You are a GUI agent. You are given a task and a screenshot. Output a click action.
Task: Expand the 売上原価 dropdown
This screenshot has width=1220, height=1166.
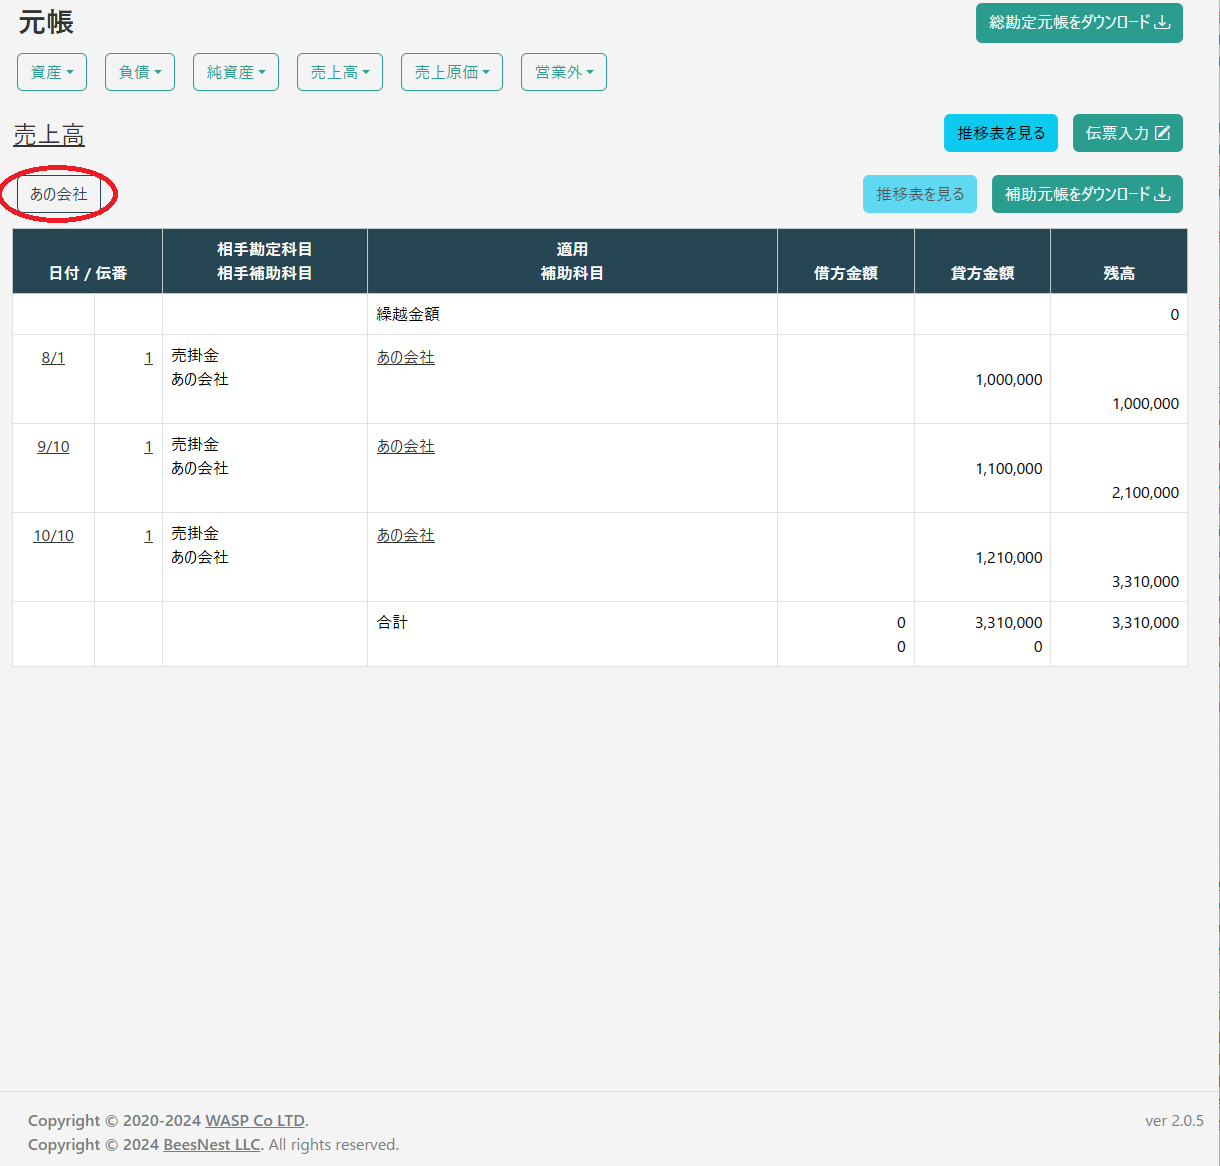(452, 72)
